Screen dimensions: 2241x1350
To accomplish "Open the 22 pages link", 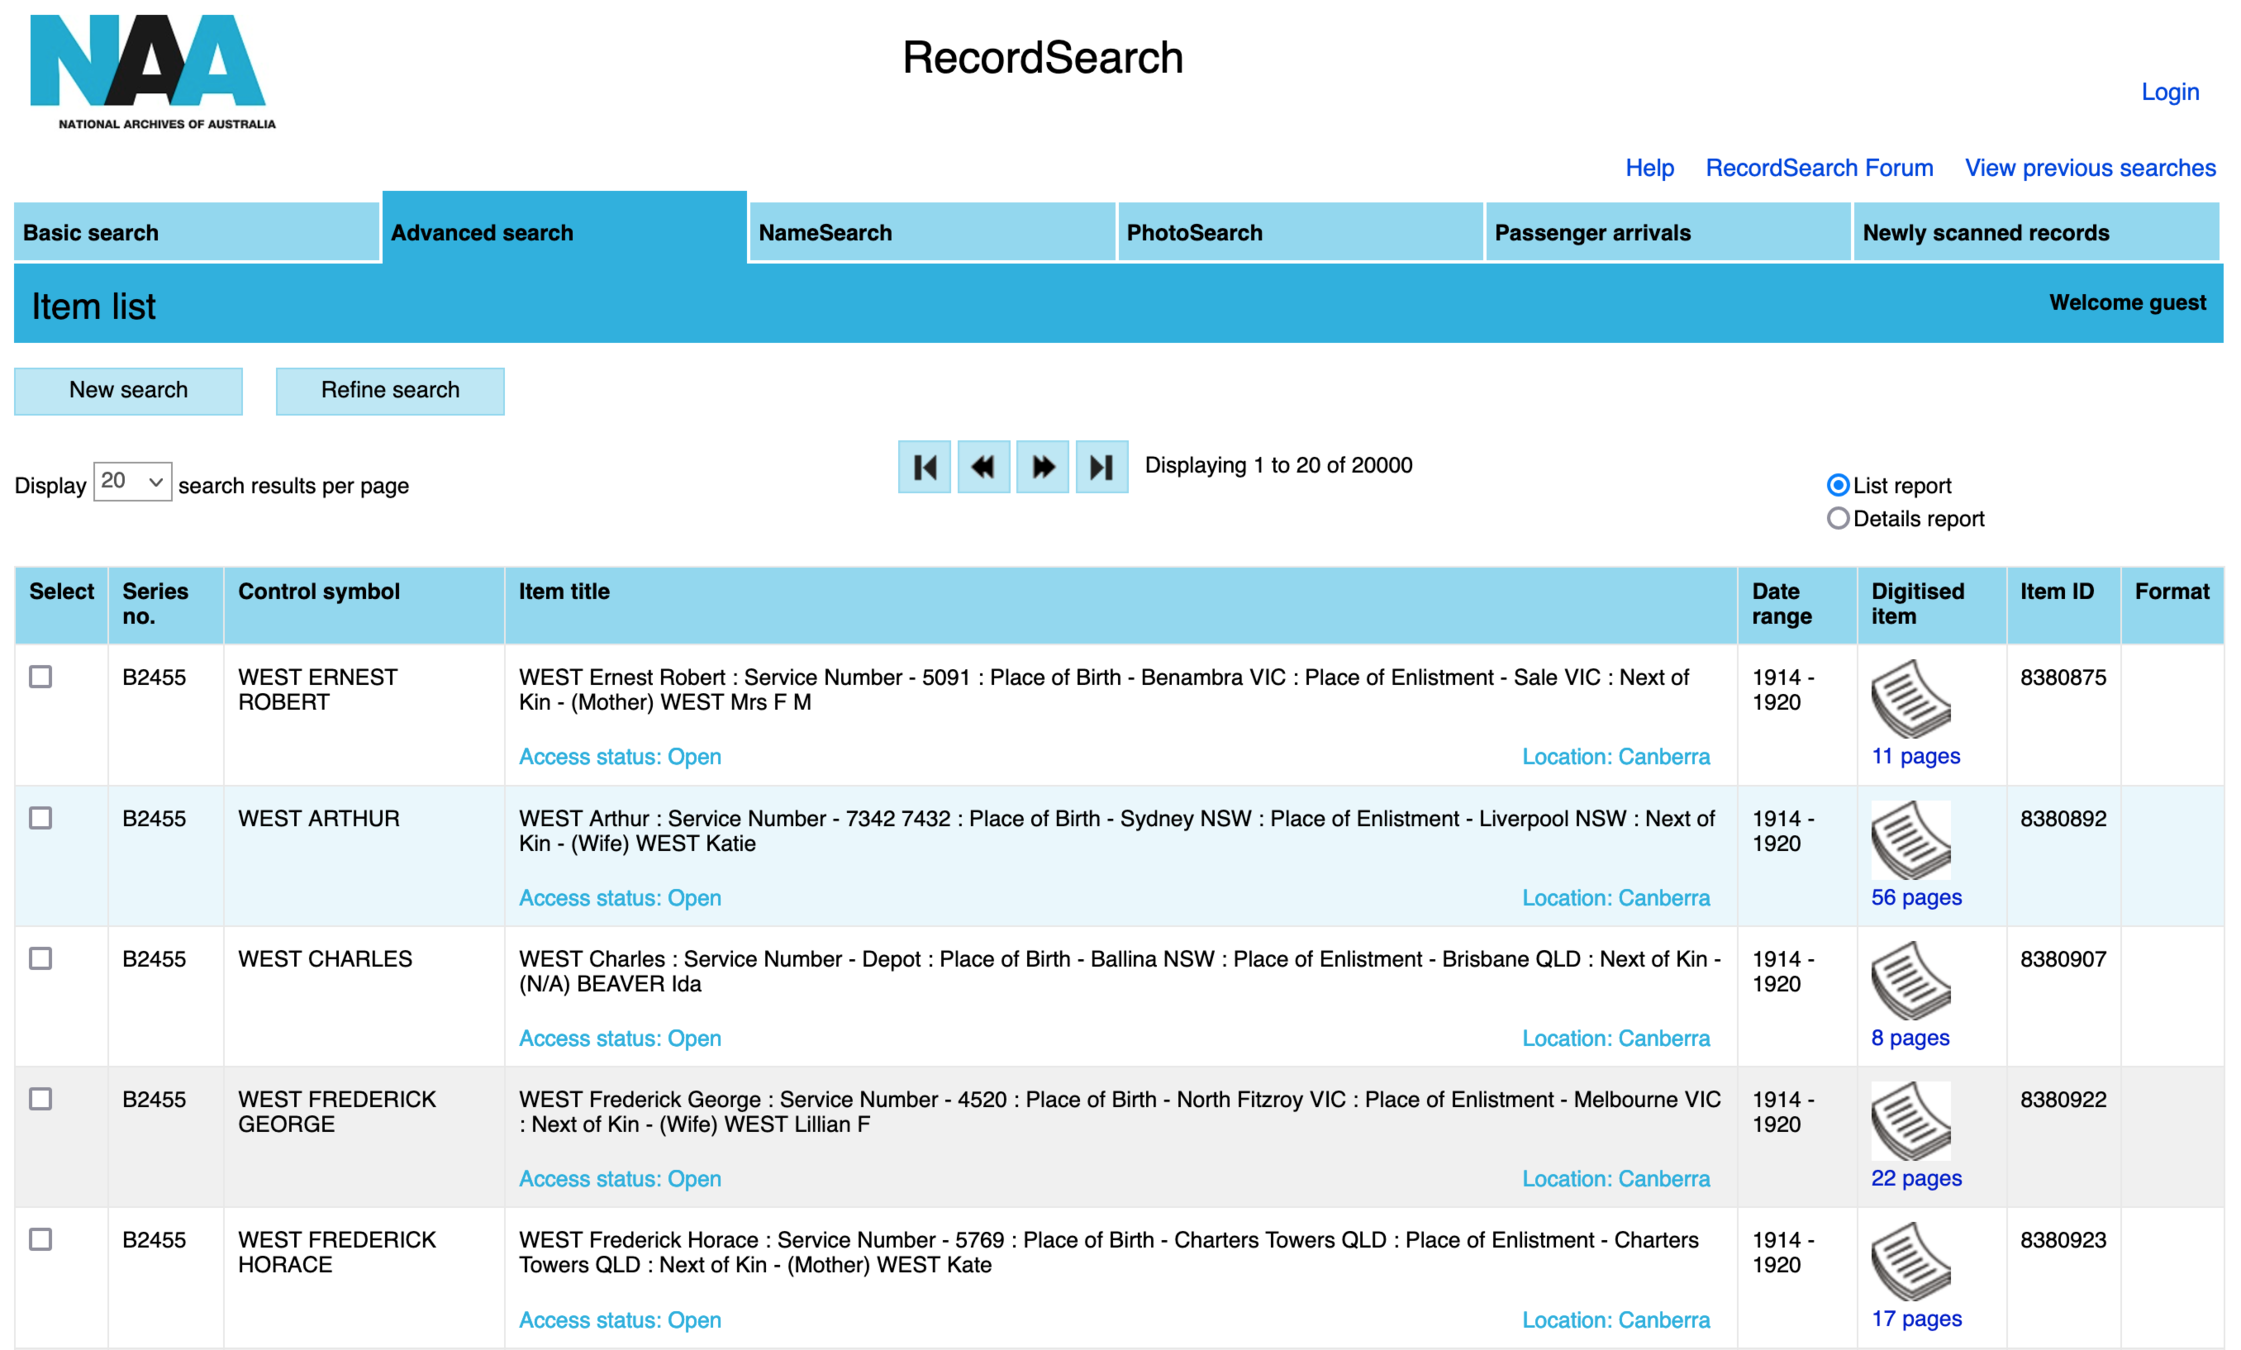I will tap(1915, 1178).
